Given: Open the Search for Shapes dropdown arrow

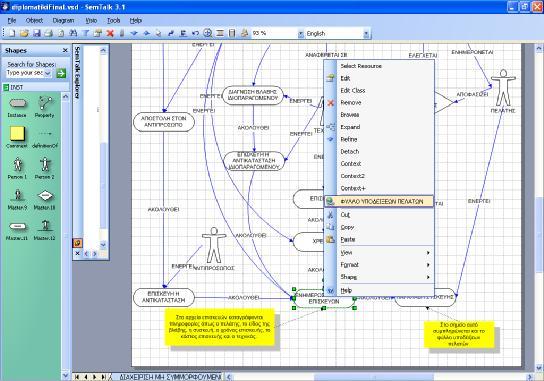Looking at the screenshot, I should pyautogui.click(x=48, y=73).
